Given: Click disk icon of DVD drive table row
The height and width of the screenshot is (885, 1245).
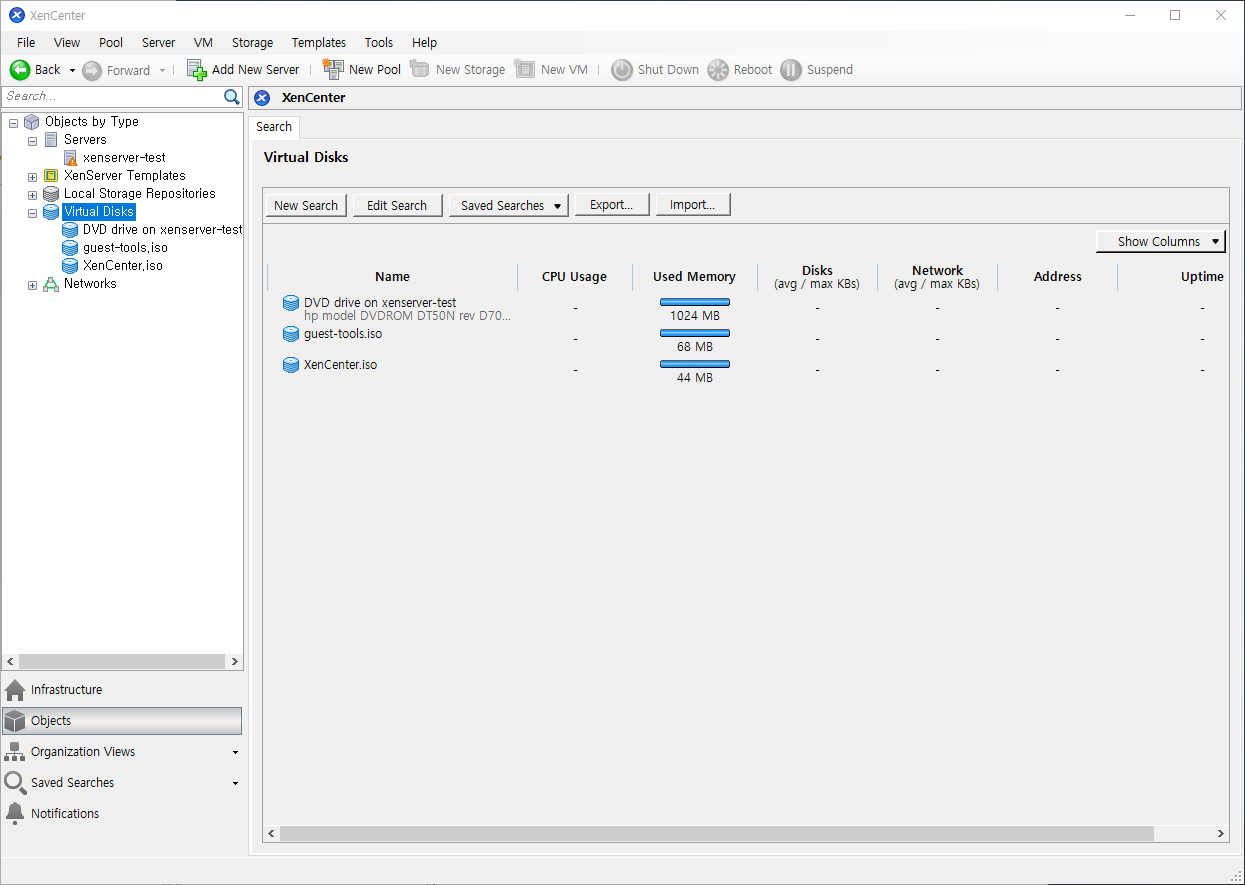Looking at the screenshot, I should pyautogui.click(x=291, y=303).
